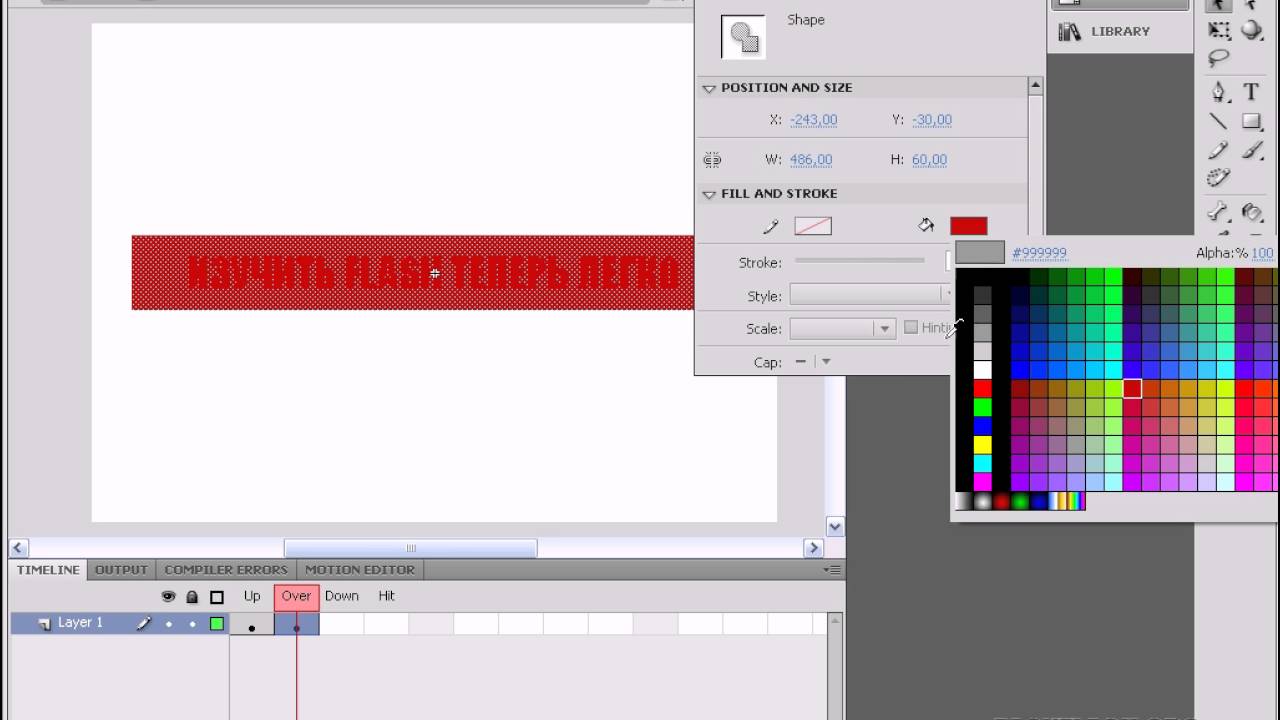The image size is (1280, 720).
Task: Select the Text tool
Action: click(1252, 92)
